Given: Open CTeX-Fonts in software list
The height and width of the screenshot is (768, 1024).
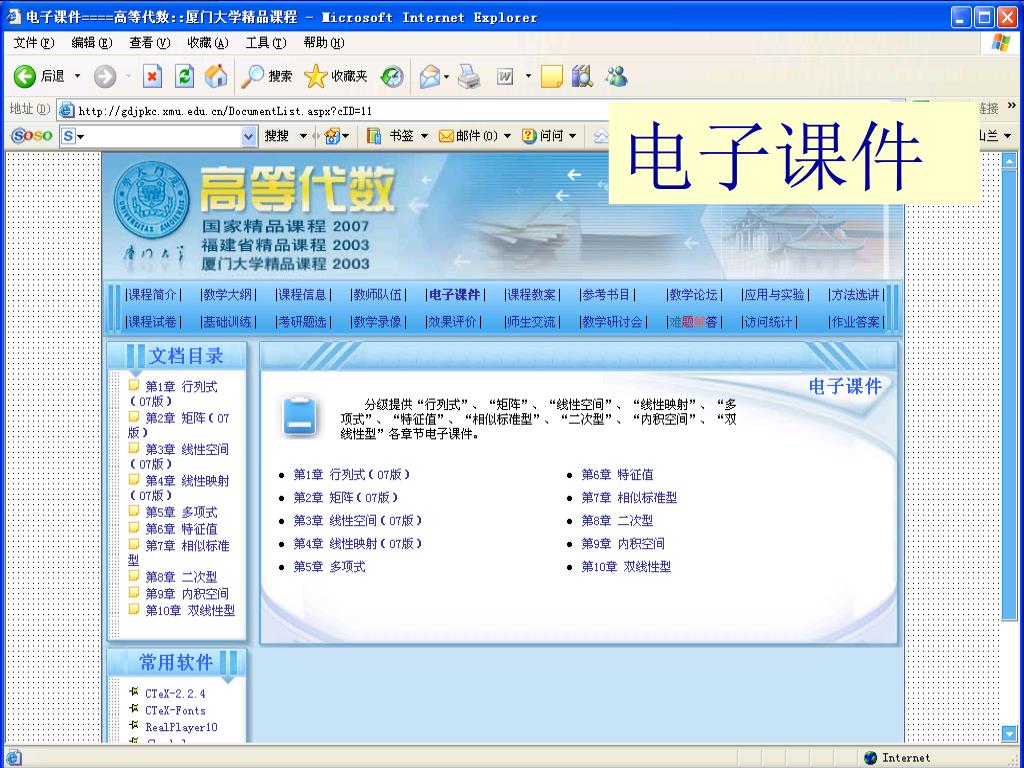Looking at the screenshot, I should pyautogui.click(x=175, y=710).
